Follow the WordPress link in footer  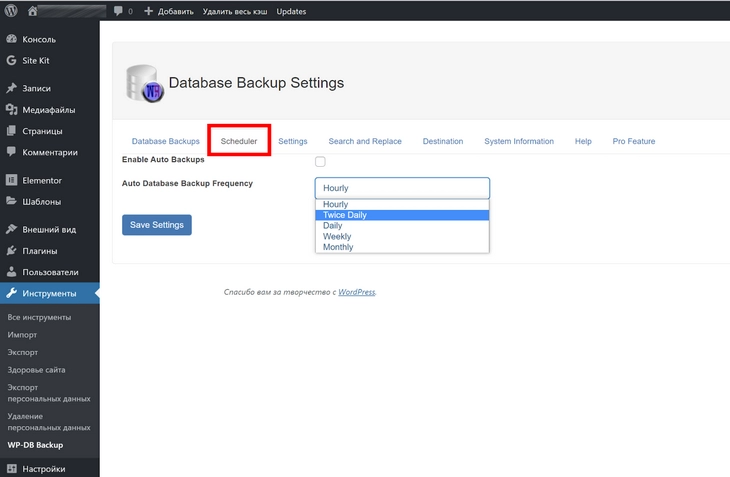(356, 292)
